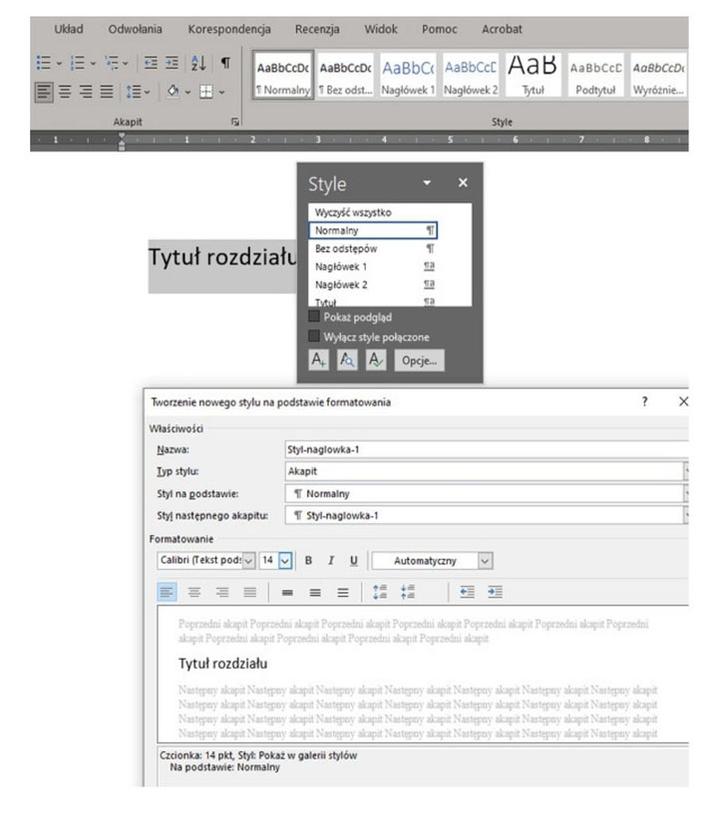Click the Nazwa field containing Styl-naglowka-1
The image size is (720, 828).
(x=480, y=449)
